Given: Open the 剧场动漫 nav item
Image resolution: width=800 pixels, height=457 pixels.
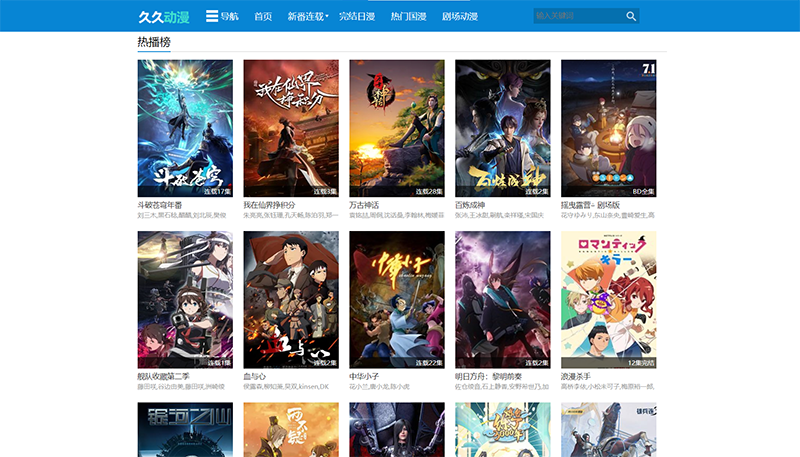Looking at the screenshot, I should (x=460, y=16).
